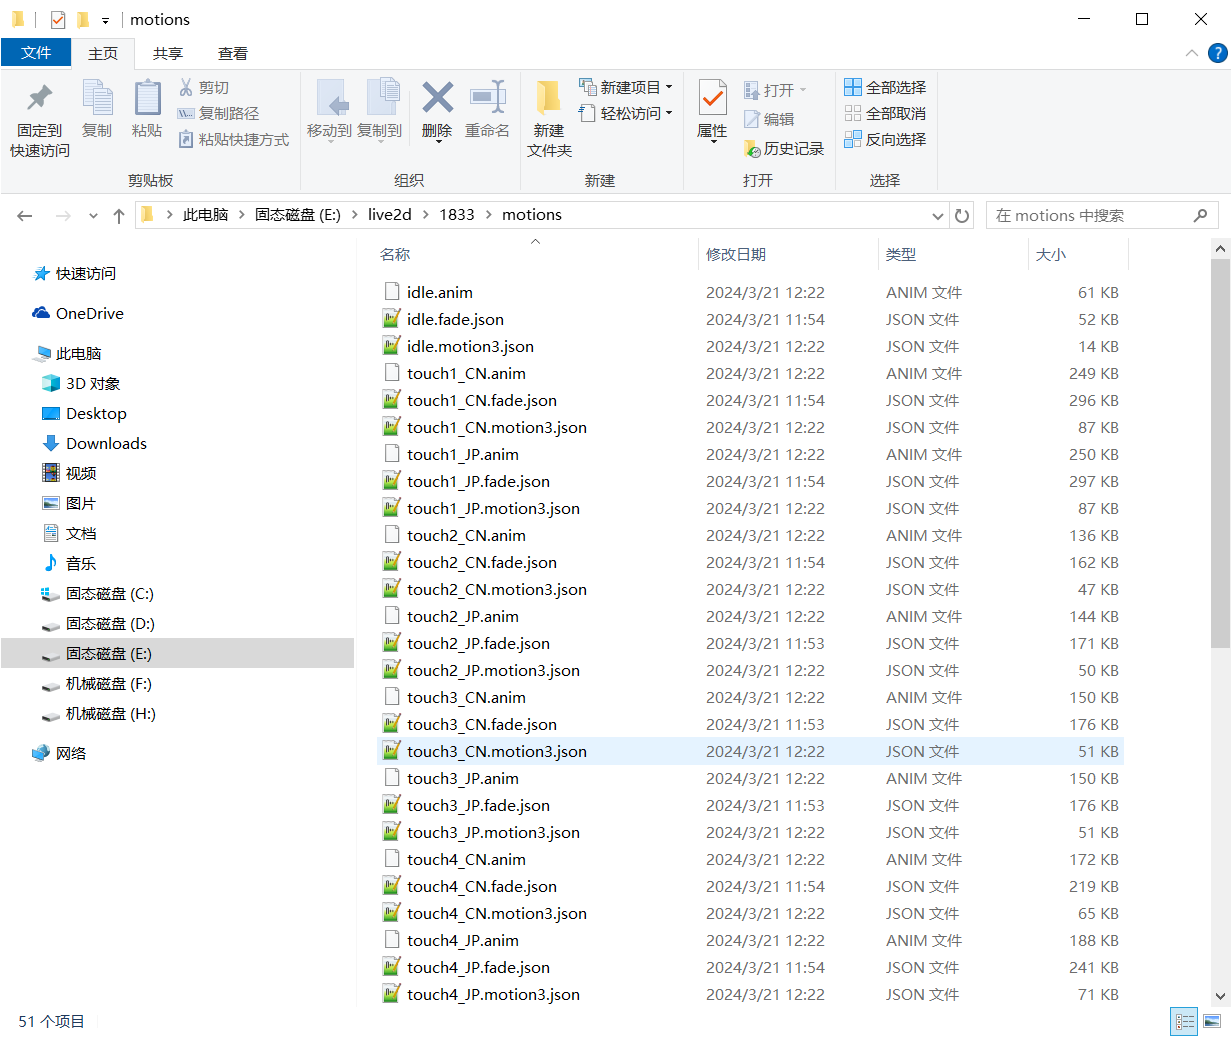Click the Cut scissors icon
Image resolution: width=1232 pixels, height=1037 pixels.
click(x=186, y=88)
